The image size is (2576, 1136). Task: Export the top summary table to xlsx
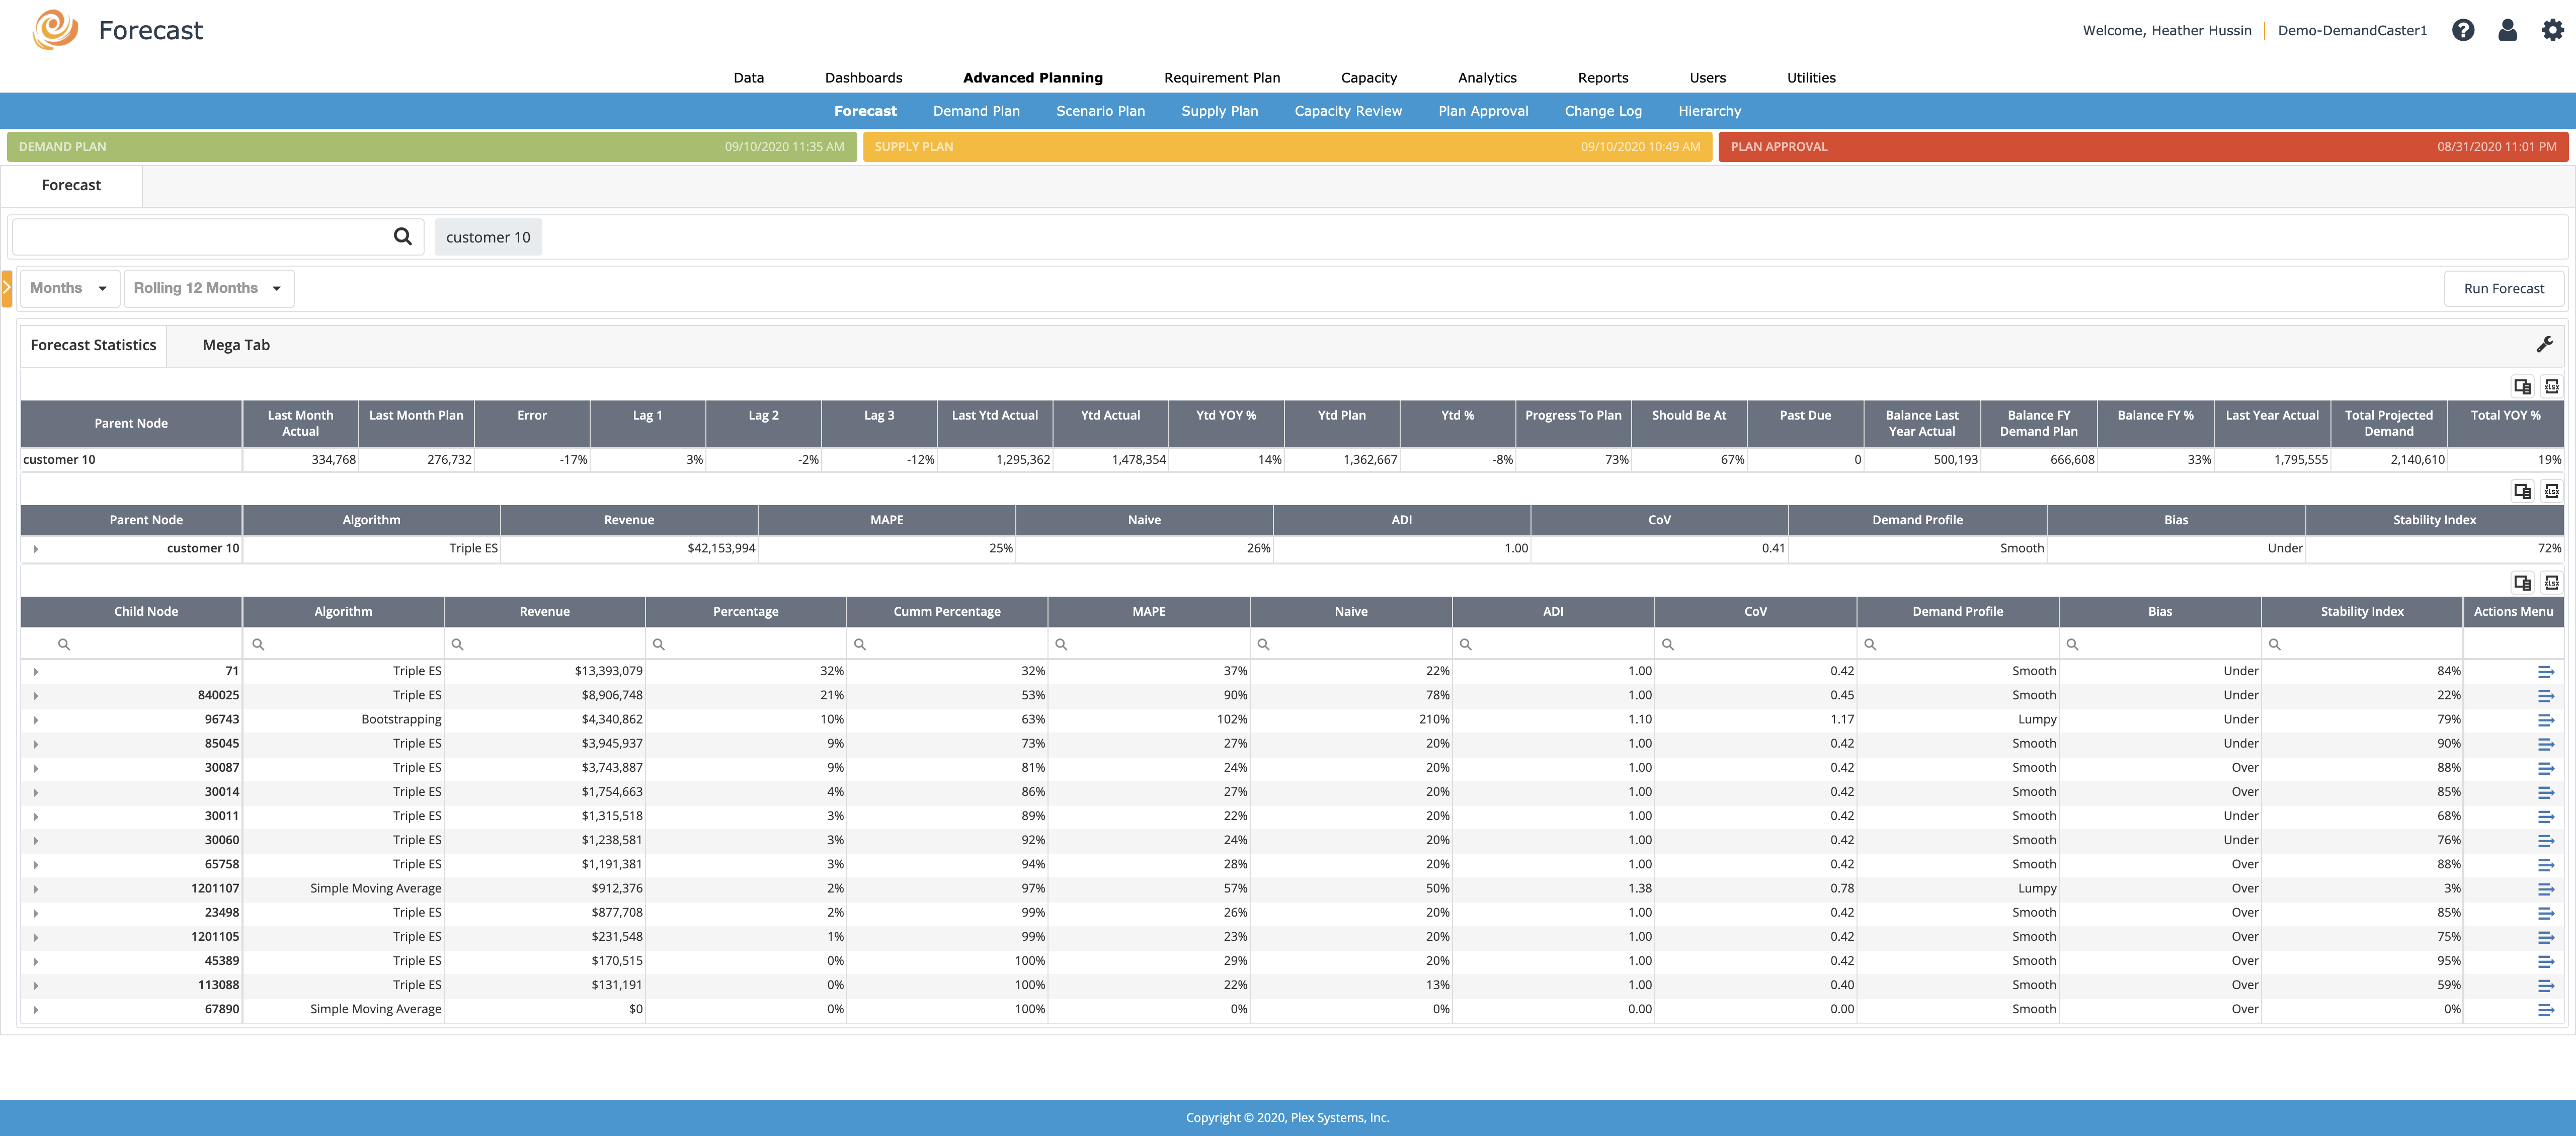coord(2551,386)
